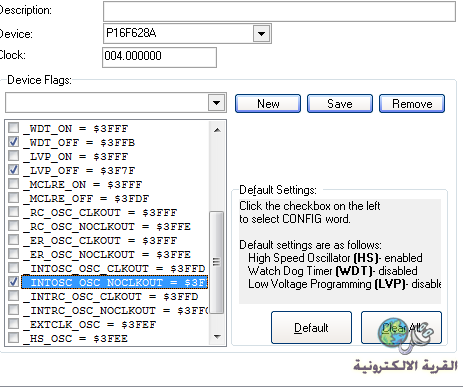
Task: Select the _MCLRE_OFF = $3FDF row text
Action: pos(86,198)
